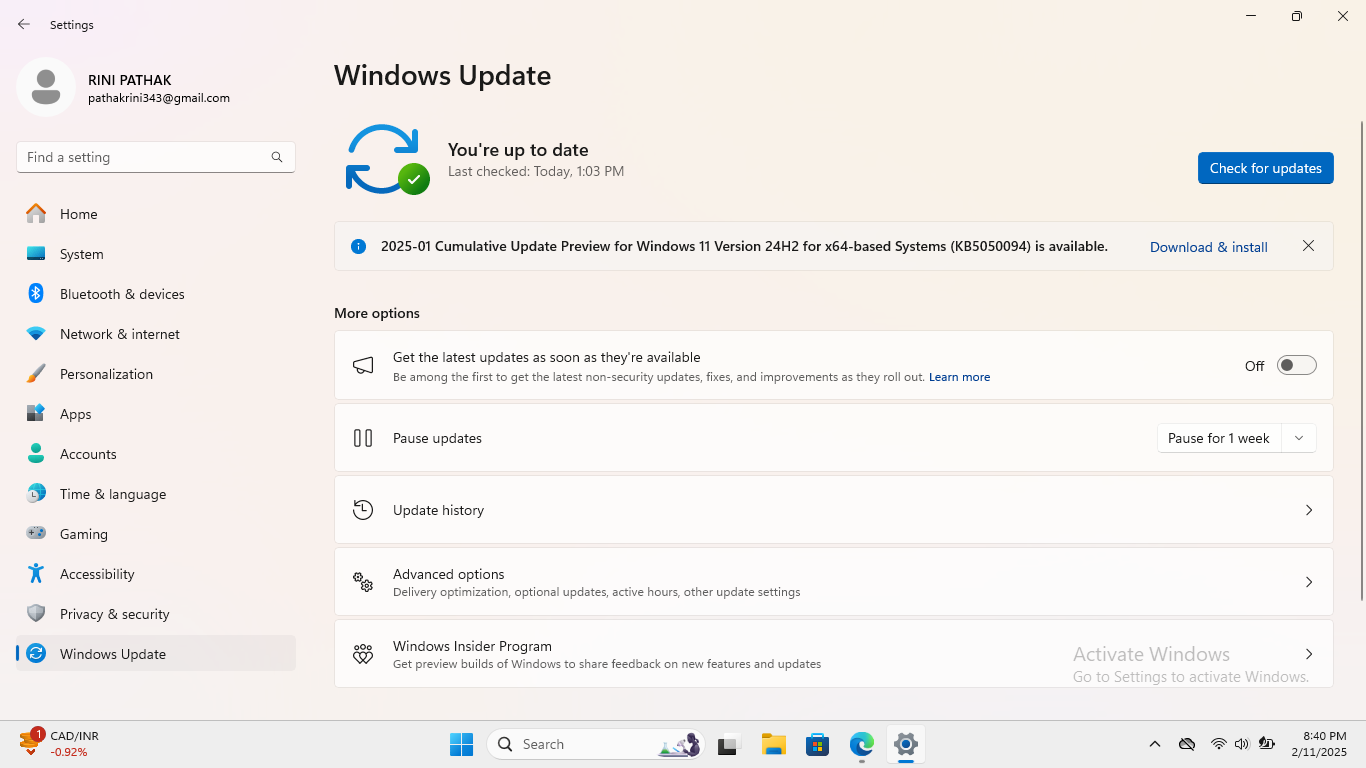This screenshot has width=1366, height=768.
Task: Click Download & install for KB5050094
Action: tap(1209, 247)
